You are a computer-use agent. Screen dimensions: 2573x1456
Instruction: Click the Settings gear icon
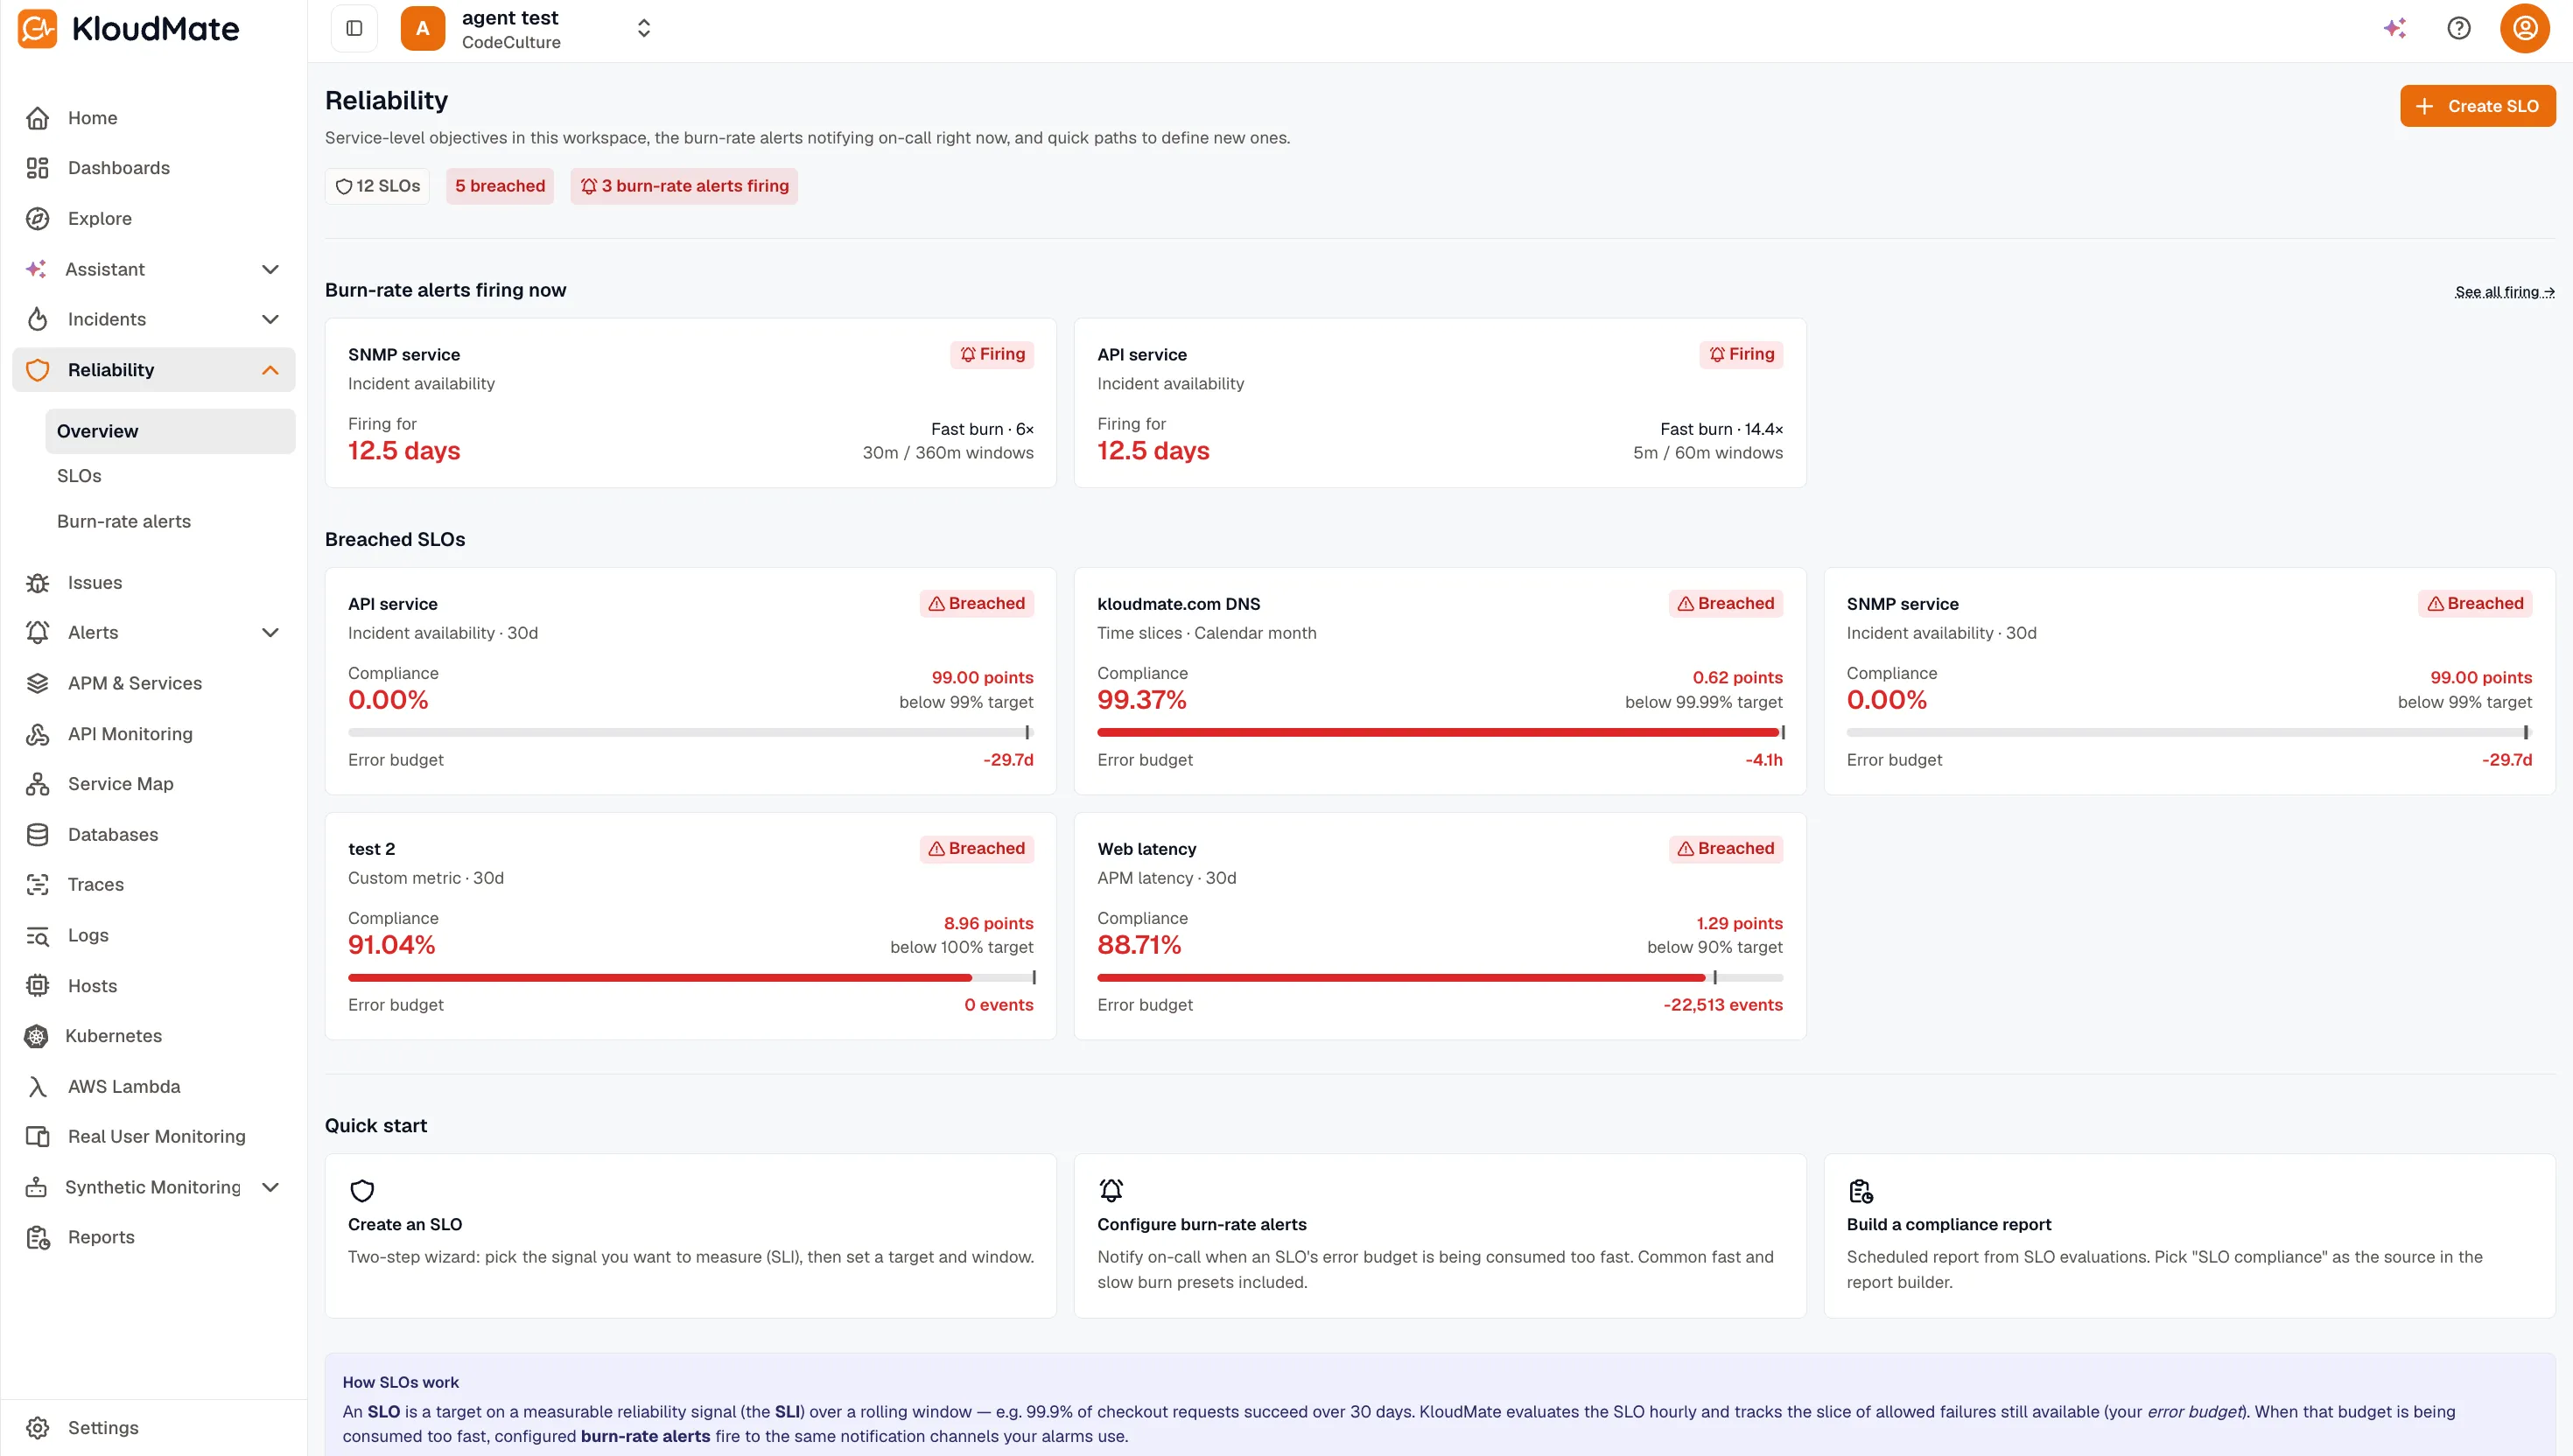coord(37,1428)
